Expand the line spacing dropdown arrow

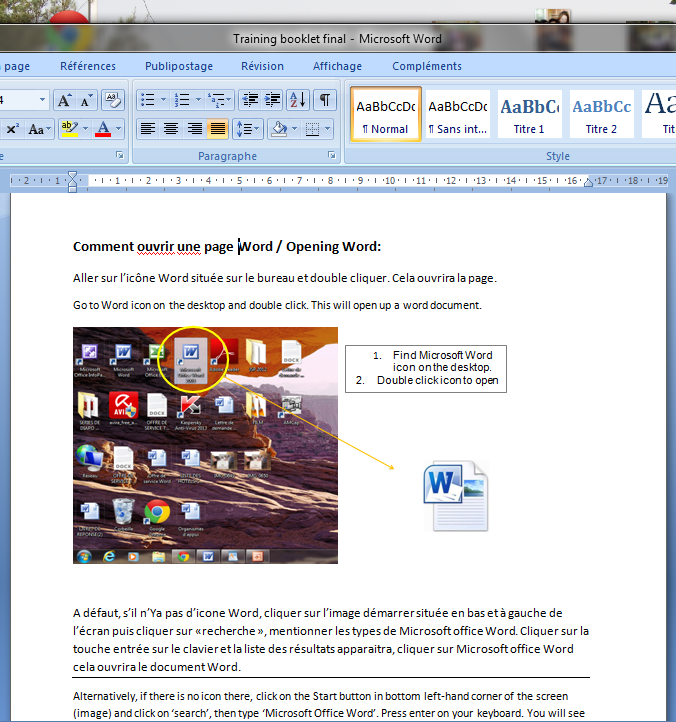pyautogui.click(x=257, y=129)
